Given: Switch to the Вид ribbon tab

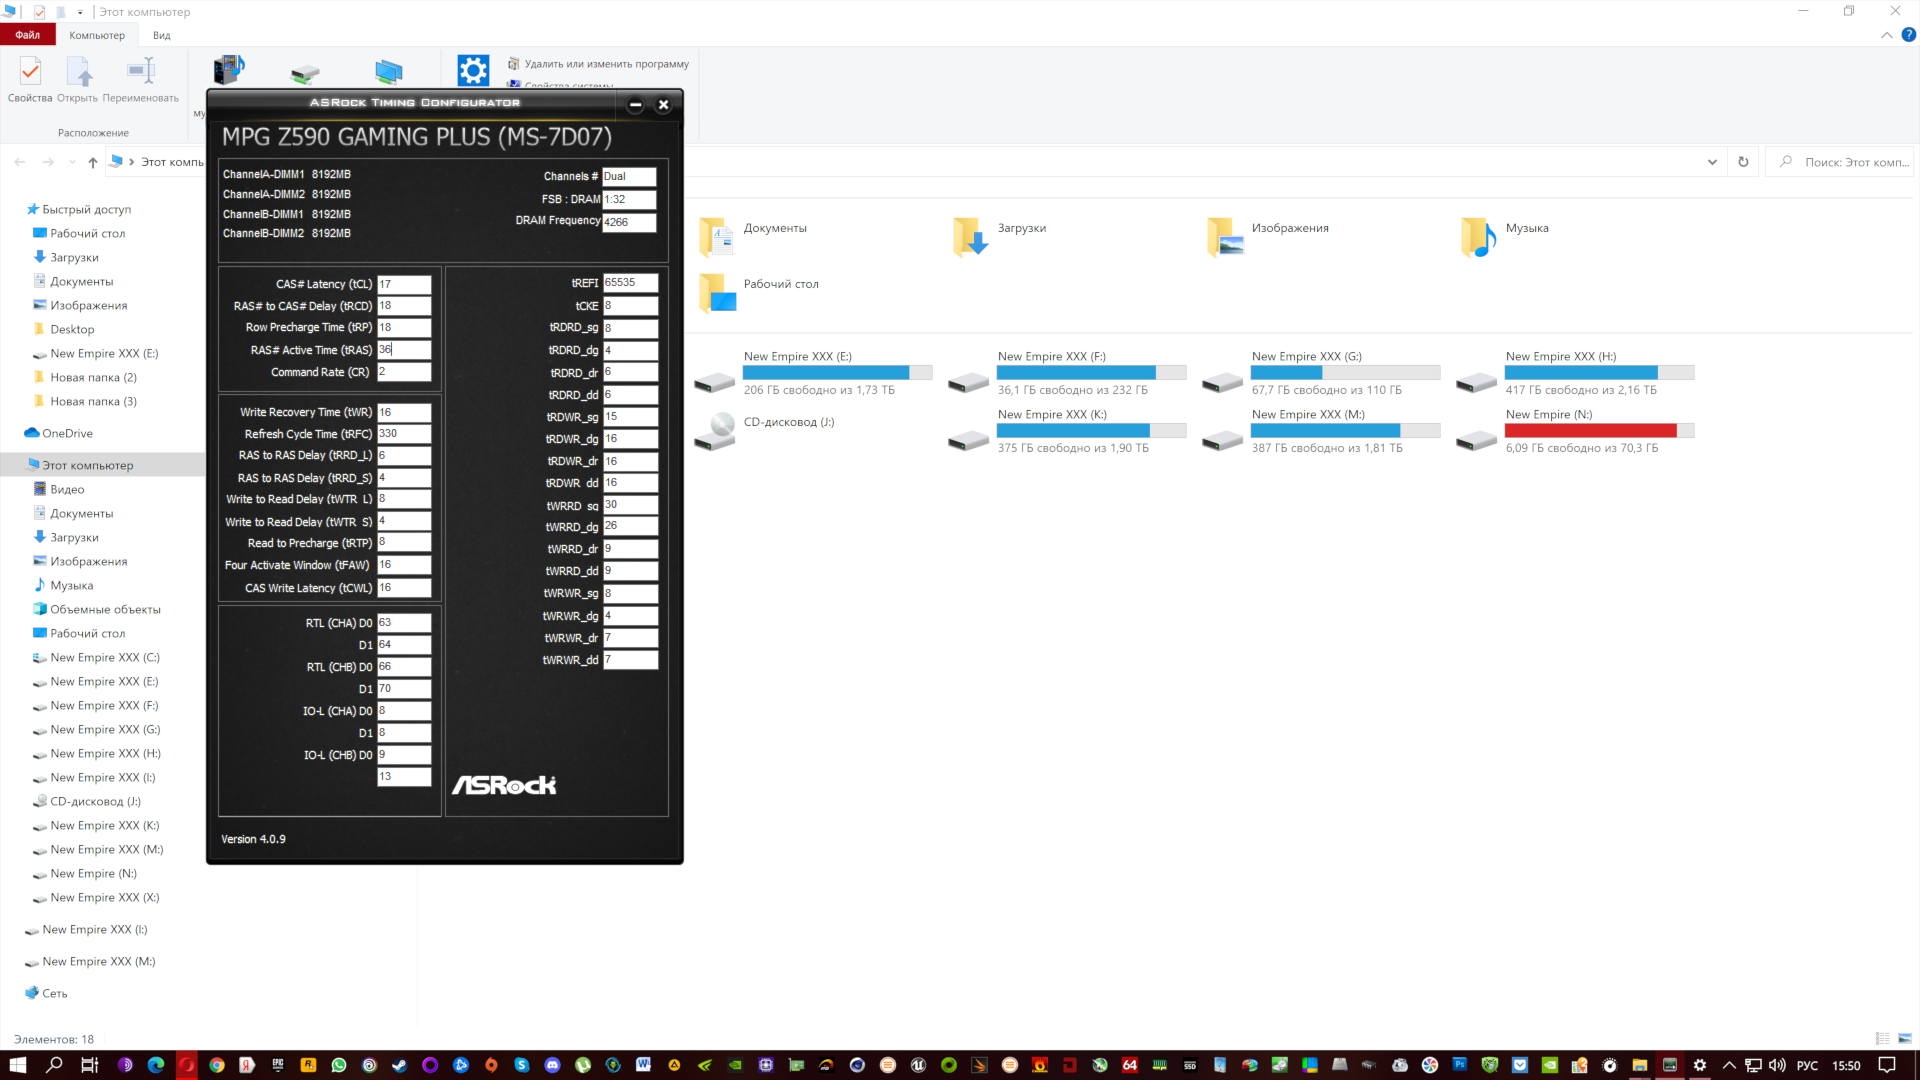Looking at the screenshot, I should click(161, 35).
